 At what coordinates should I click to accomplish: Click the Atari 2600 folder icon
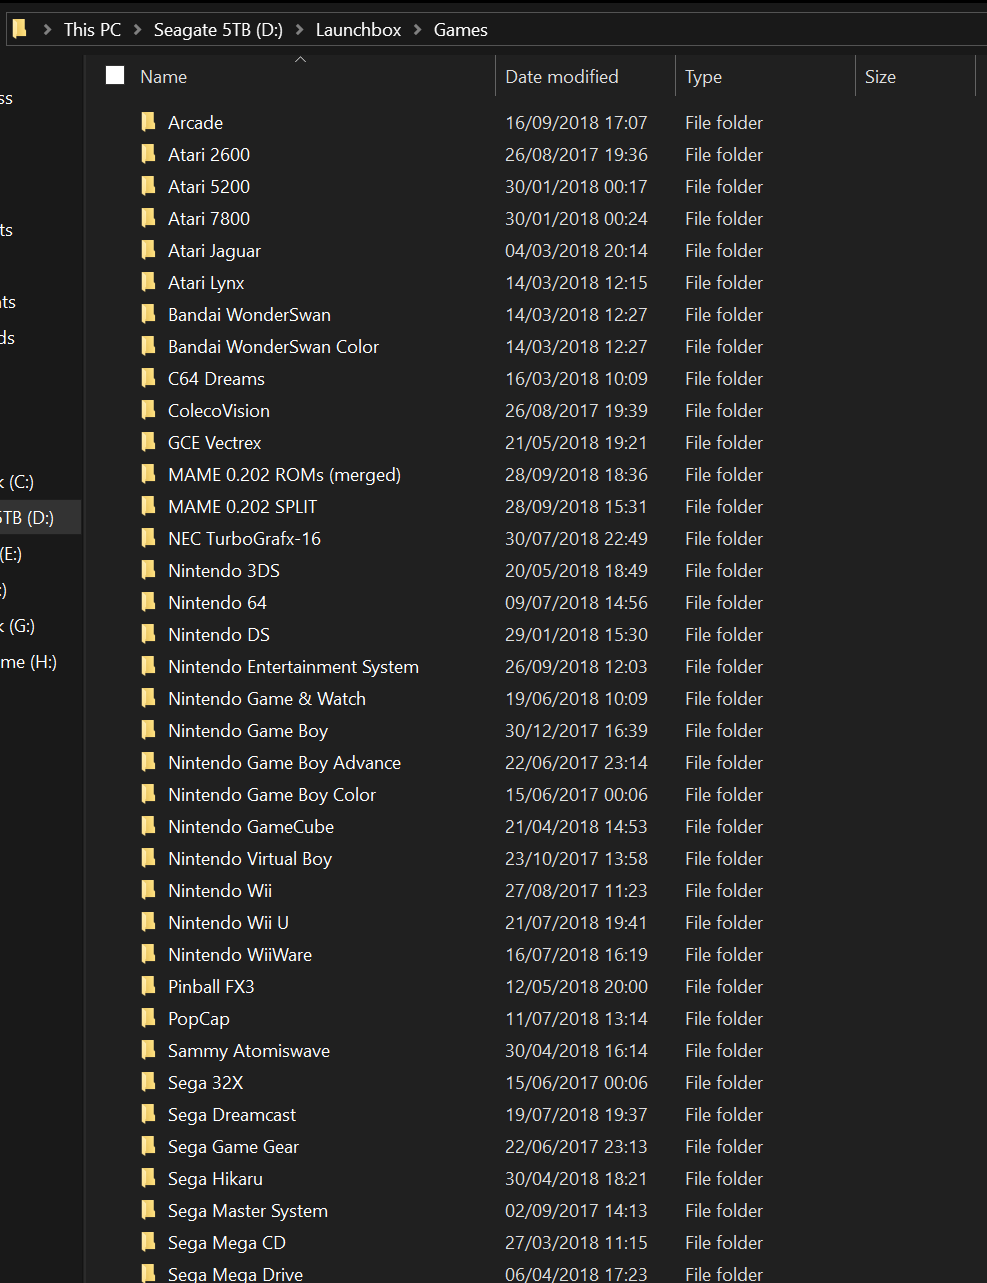pos(148,154)
